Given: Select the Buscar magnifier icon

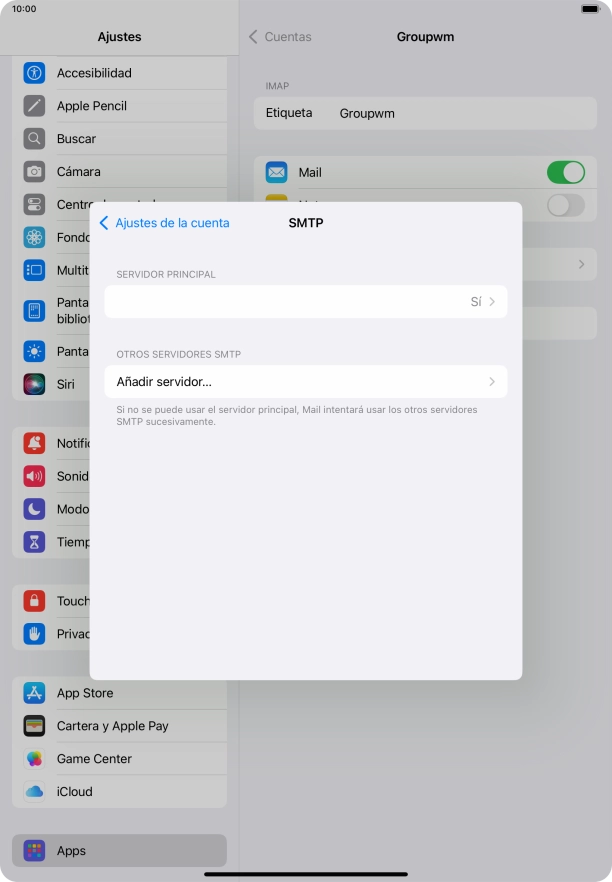Looking at the screenshot, I should point(35,139).
